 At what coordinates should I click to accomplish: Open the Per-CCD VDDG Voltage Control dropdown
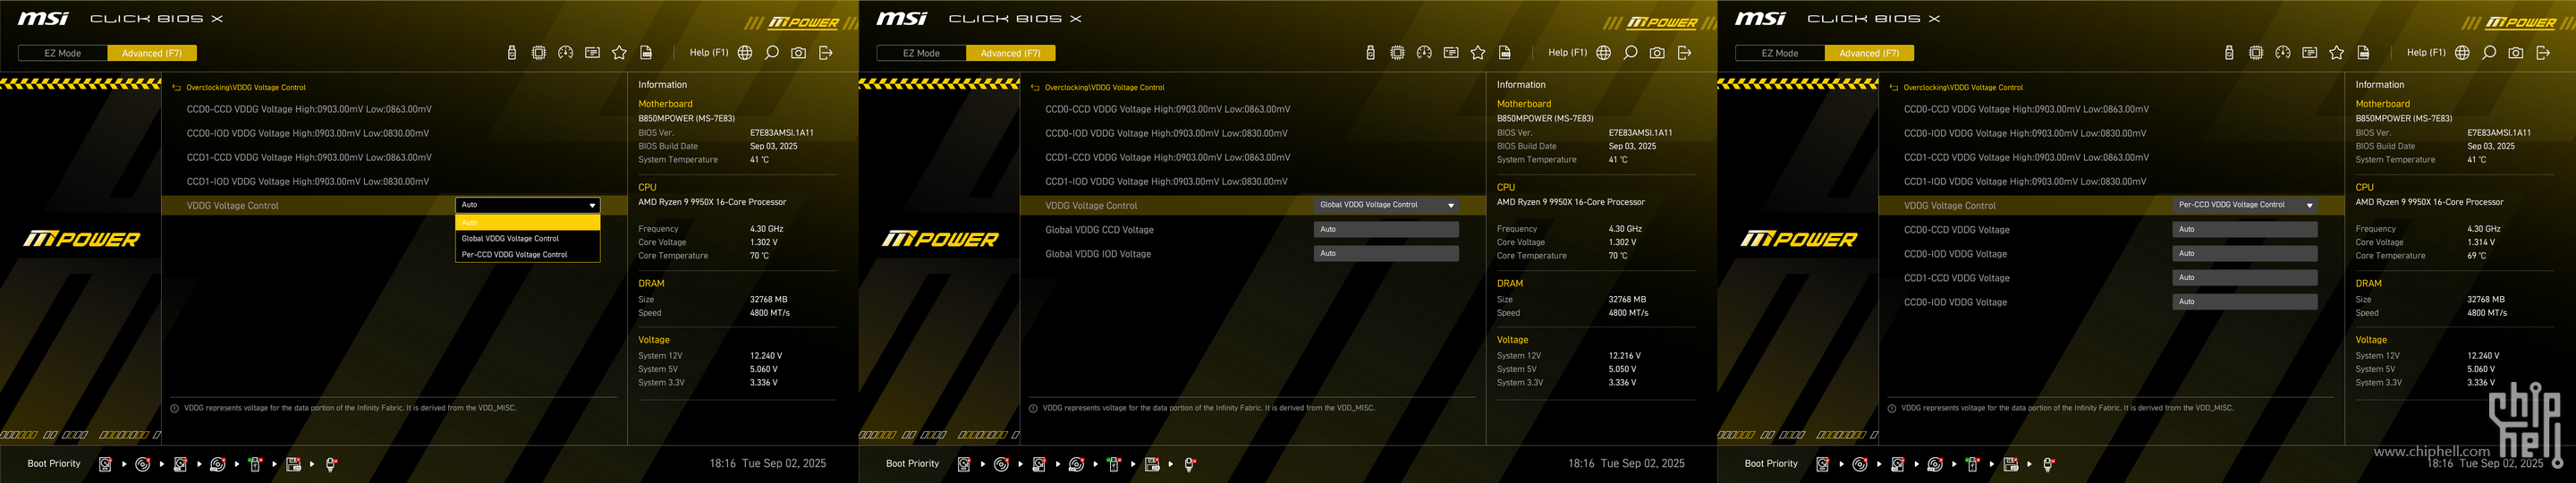tap(2245, 205)
